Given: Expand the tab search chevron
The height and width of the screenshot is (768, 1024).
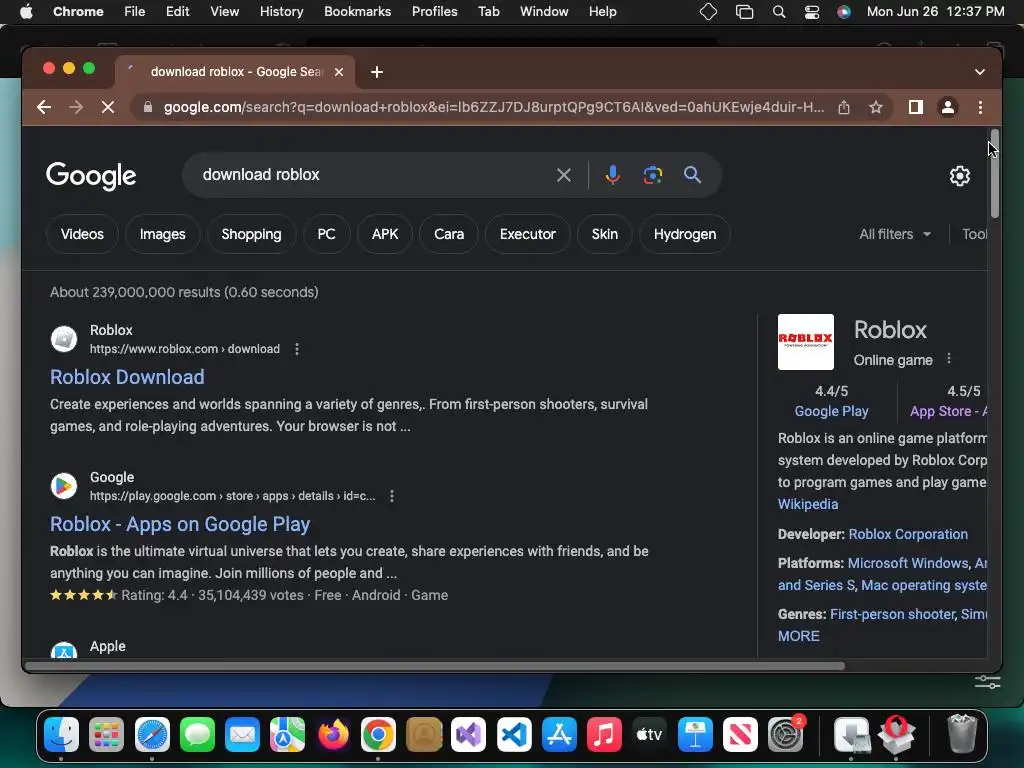Looking at the screenshot, I should [x=980, y=72].
